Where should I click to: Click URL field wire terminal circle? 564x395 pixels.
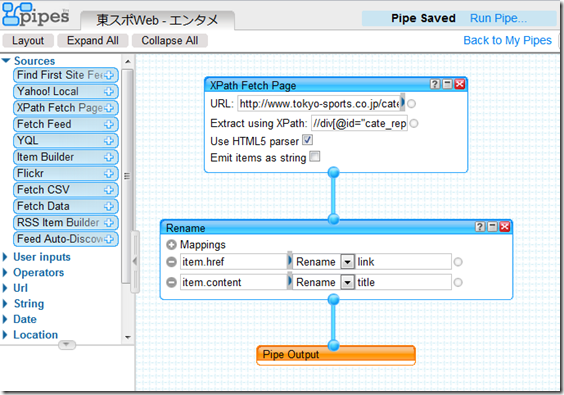[412, 104]
